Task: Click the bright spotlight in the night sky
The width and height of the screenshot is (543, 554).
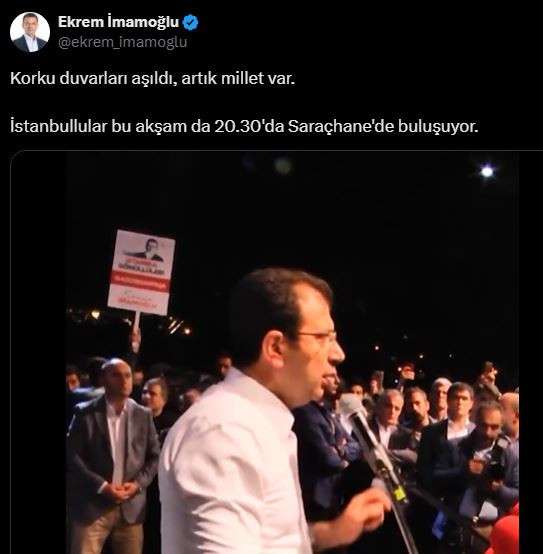Action: 487,172
